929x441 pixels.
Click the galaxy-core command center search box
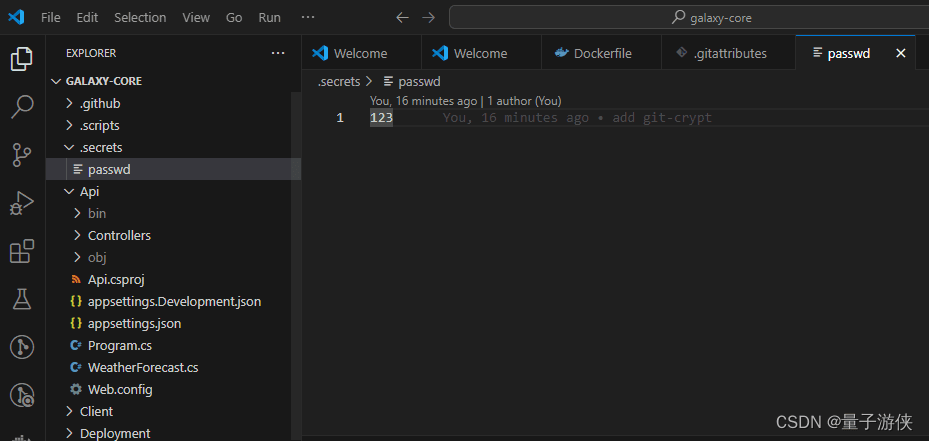(x=688, y=18)
